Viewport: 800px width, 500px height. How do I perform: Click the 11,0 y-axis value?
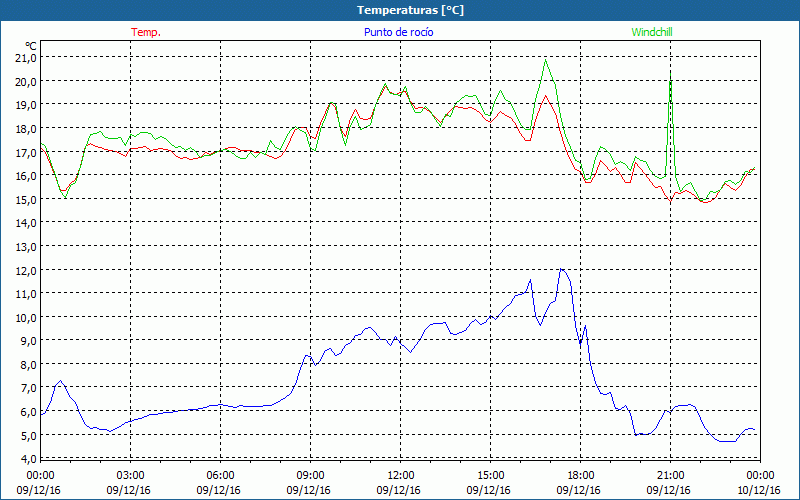coord(26,294)
